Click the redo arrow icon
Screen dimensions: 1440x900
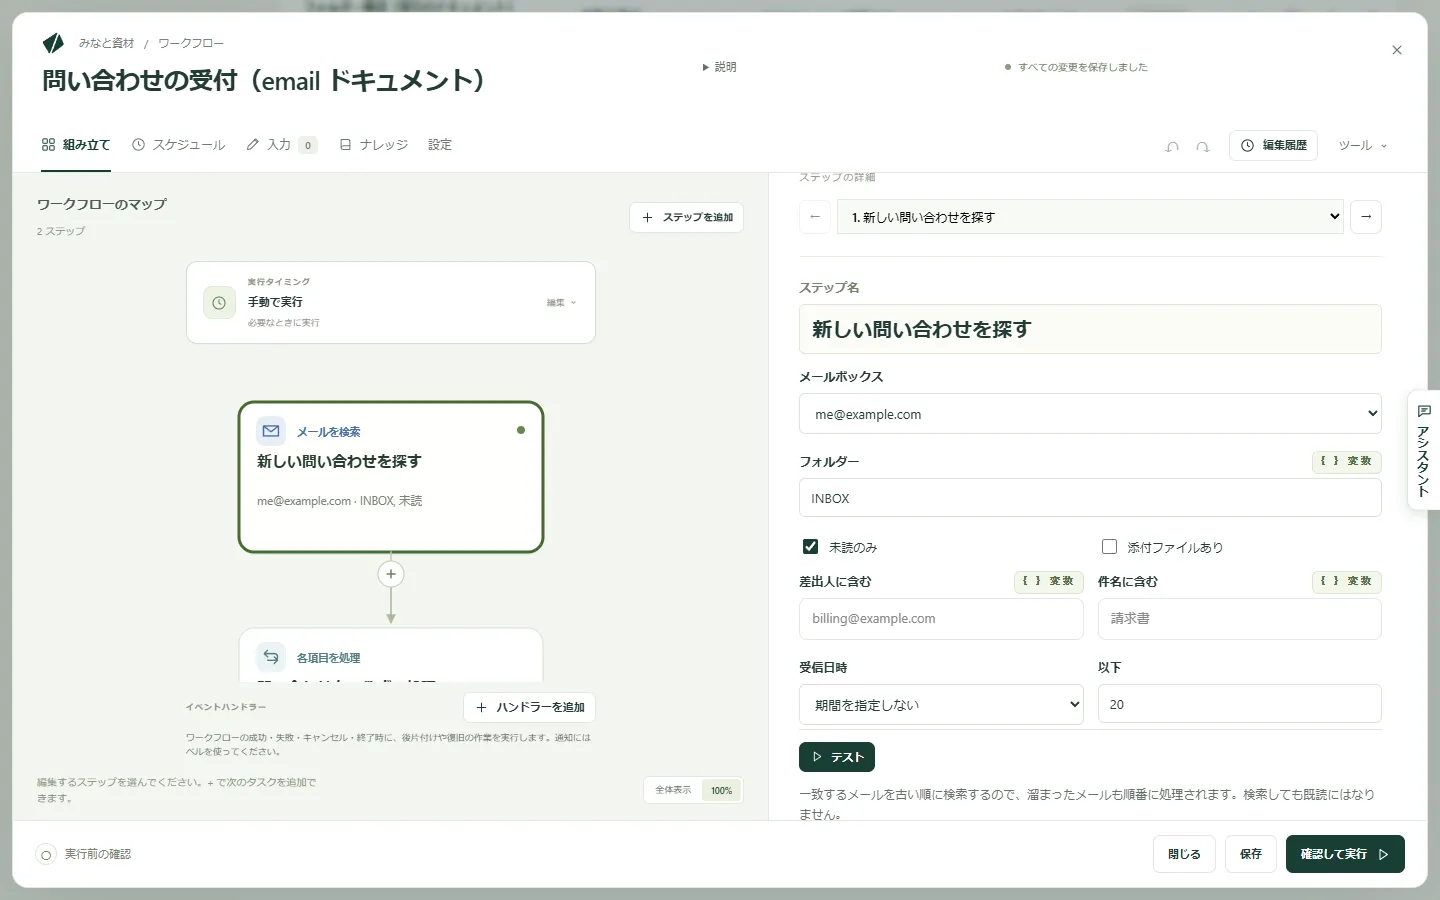coord(1203,146)
